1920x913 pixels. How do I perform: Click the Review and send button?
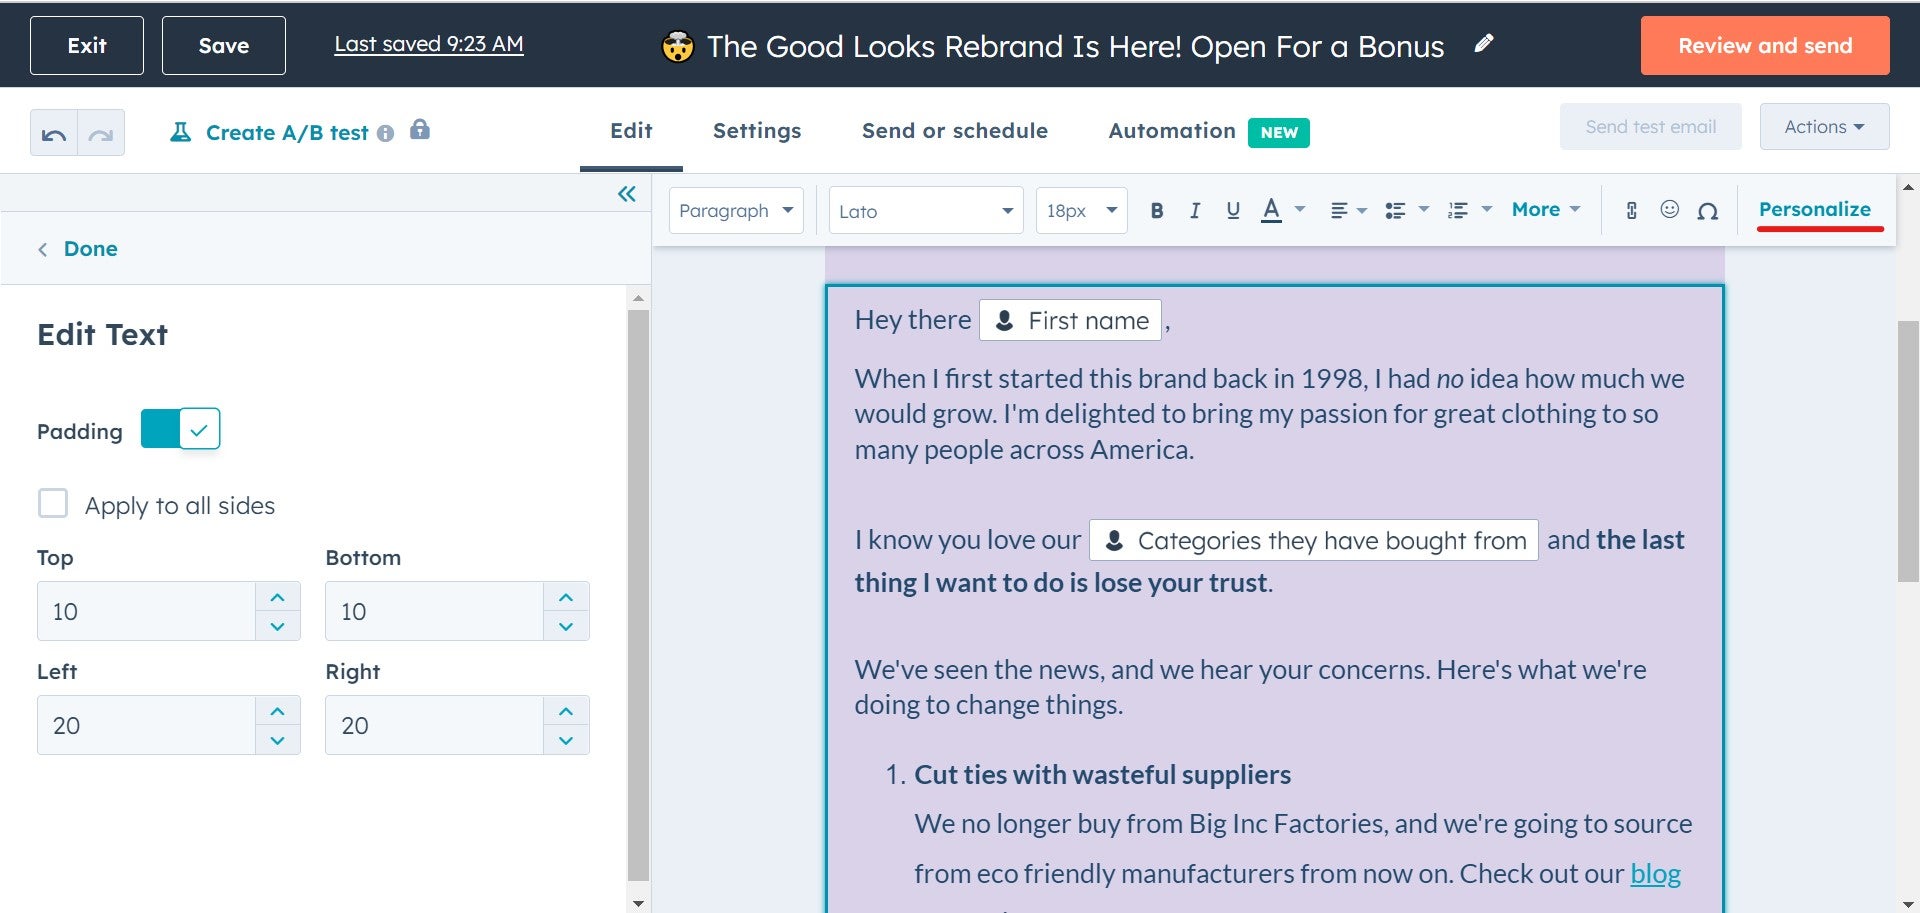1764,46
